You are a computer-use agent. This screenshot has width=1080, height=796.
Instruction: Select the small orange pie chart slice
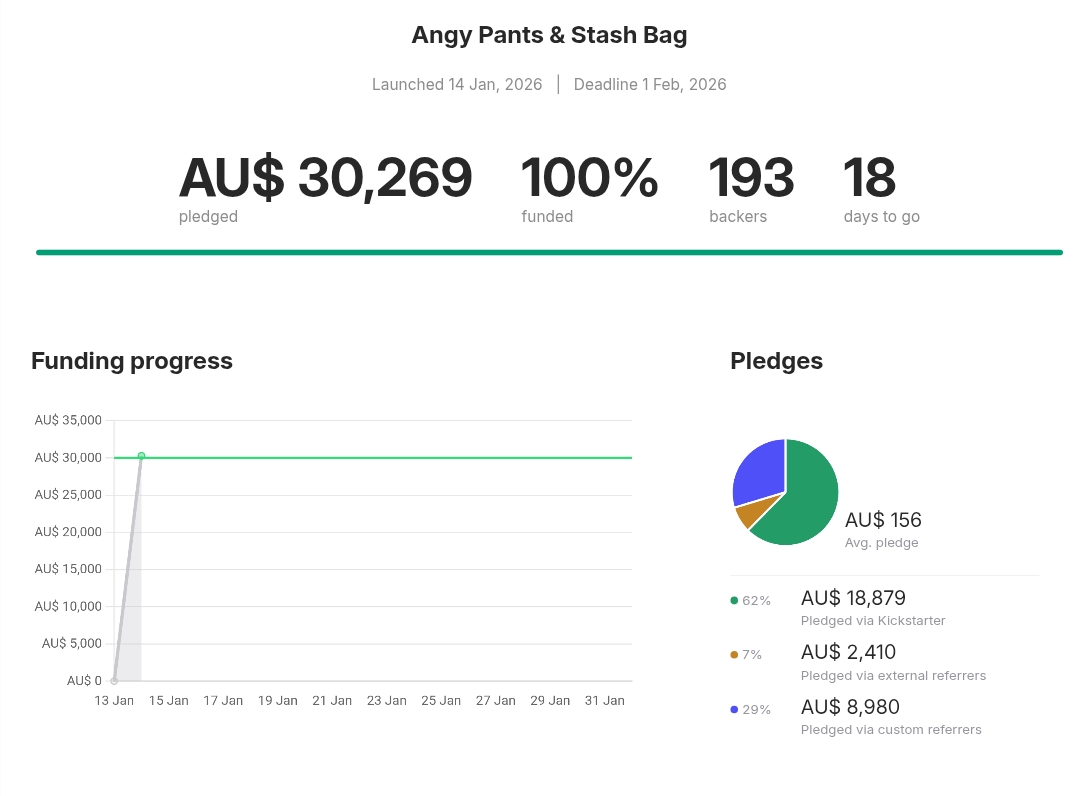[747, 514]
